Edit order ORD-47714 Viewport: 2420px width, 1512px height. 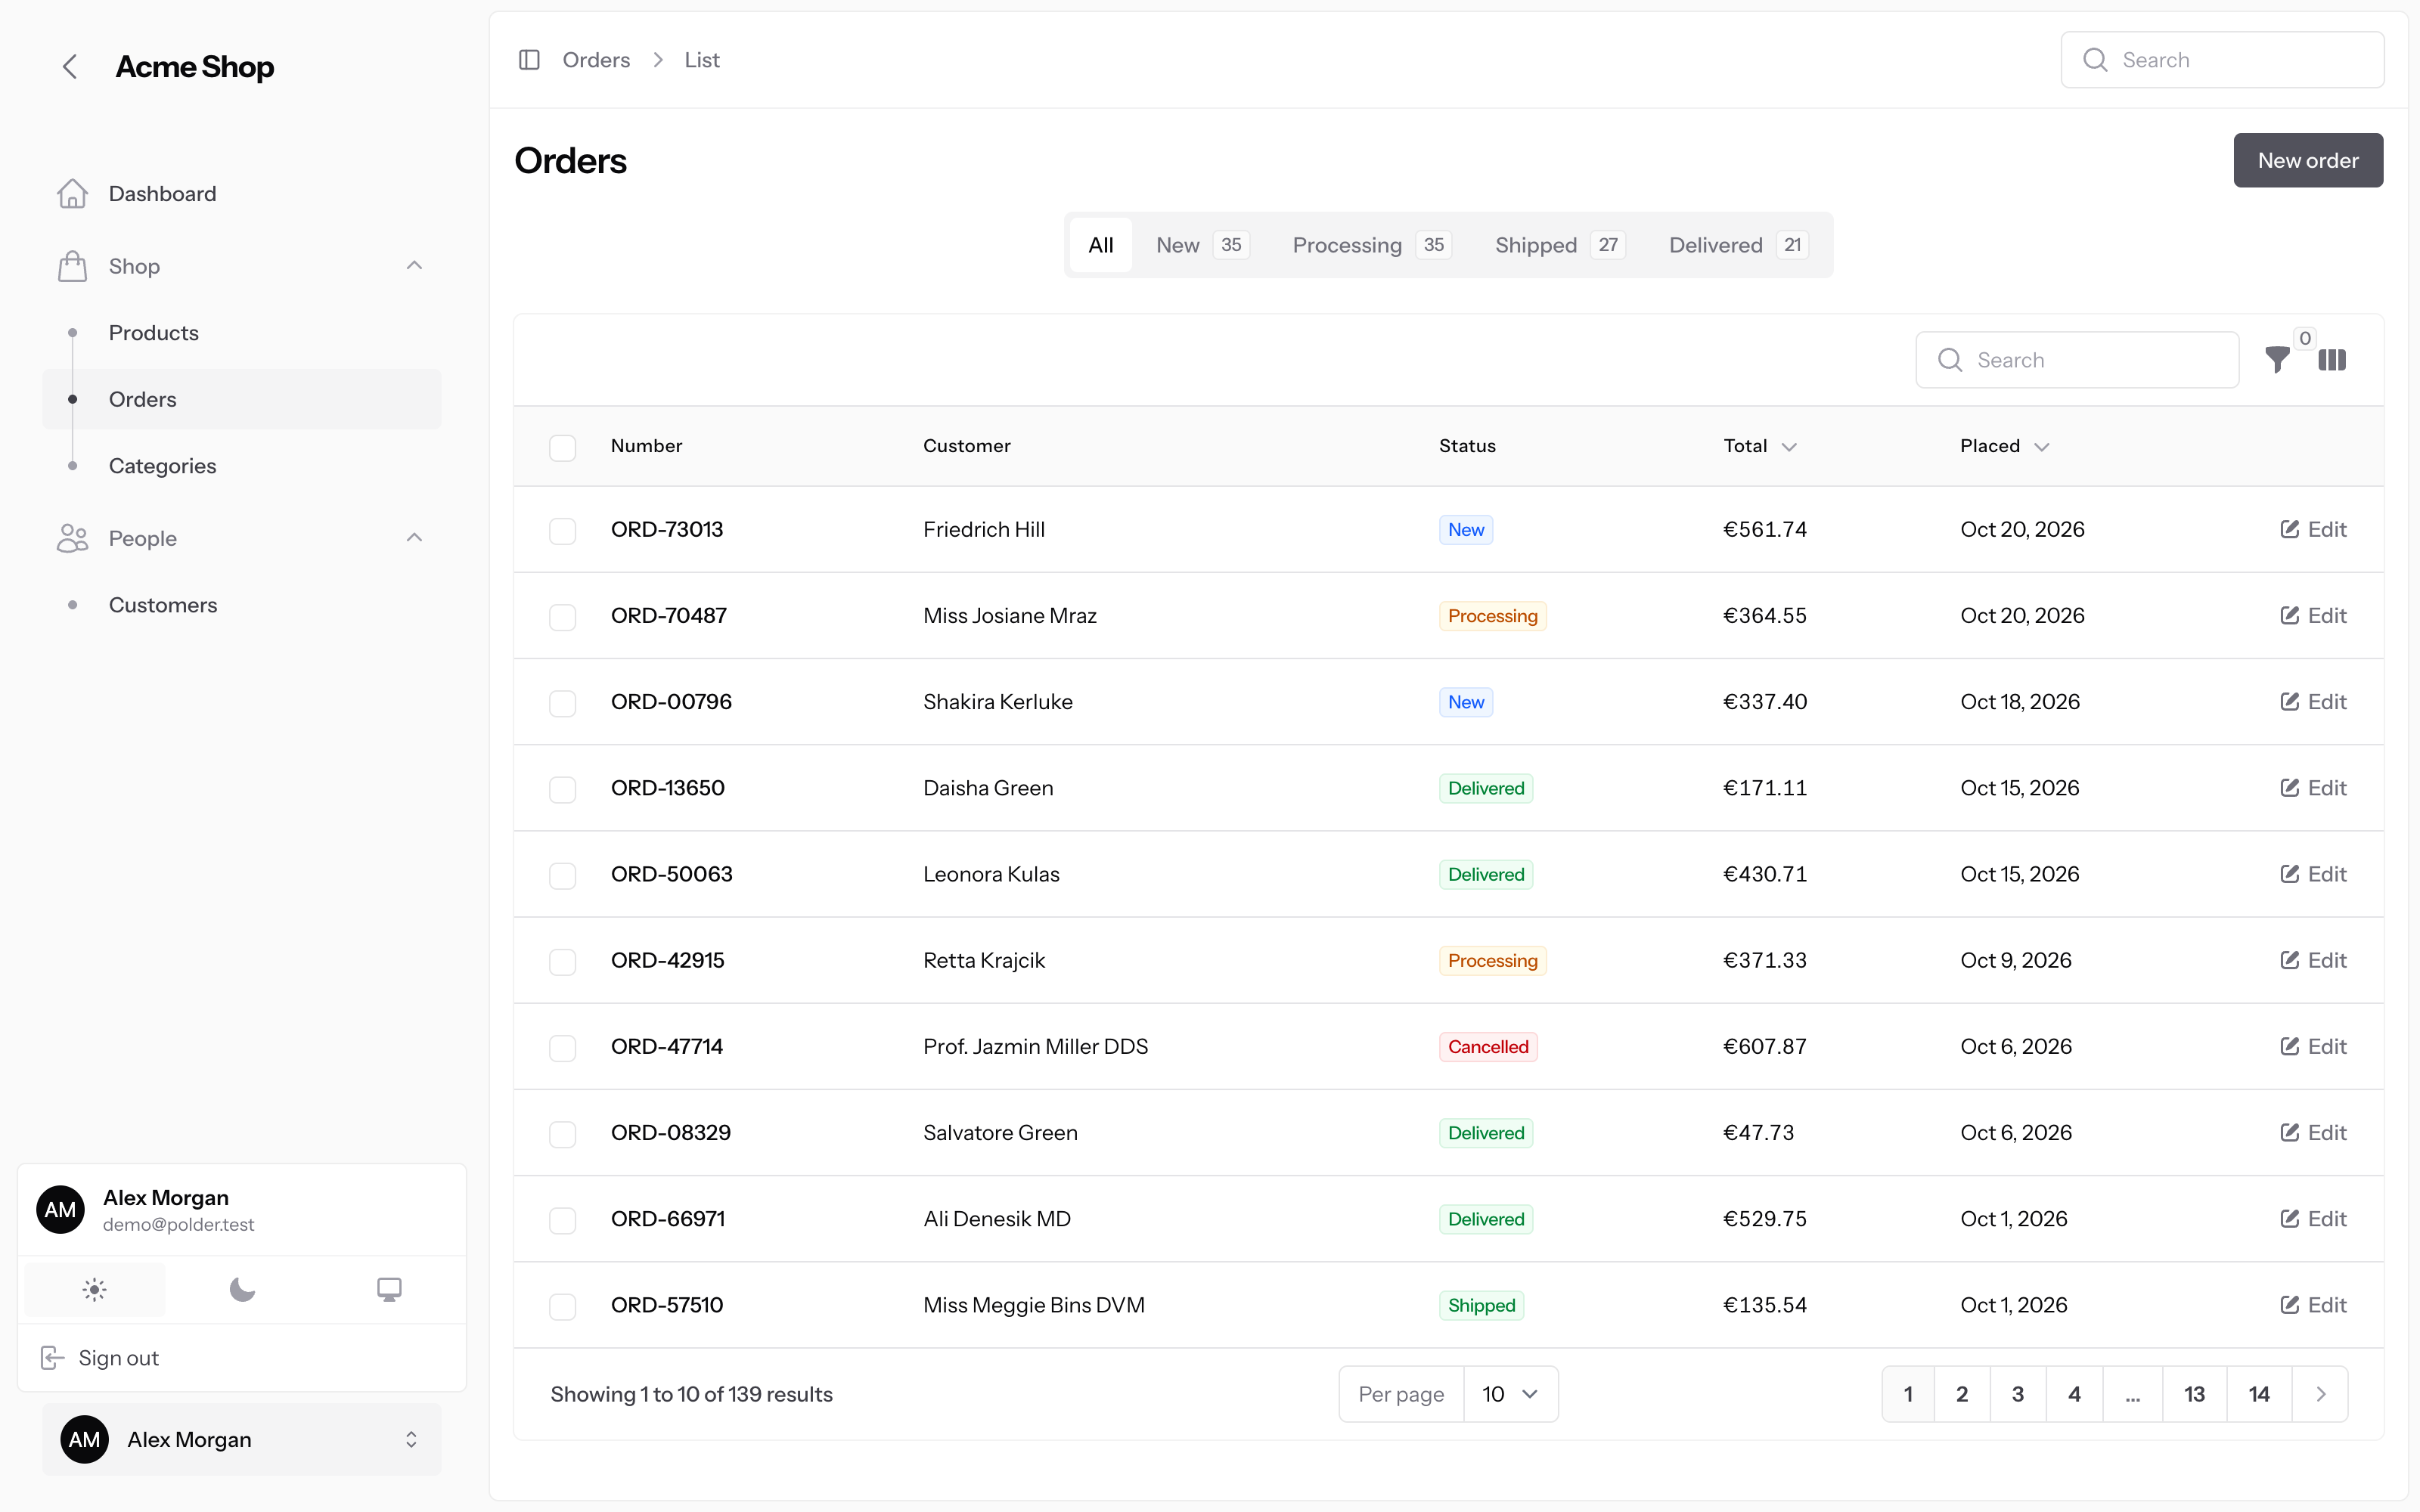pos(2312,1046)
